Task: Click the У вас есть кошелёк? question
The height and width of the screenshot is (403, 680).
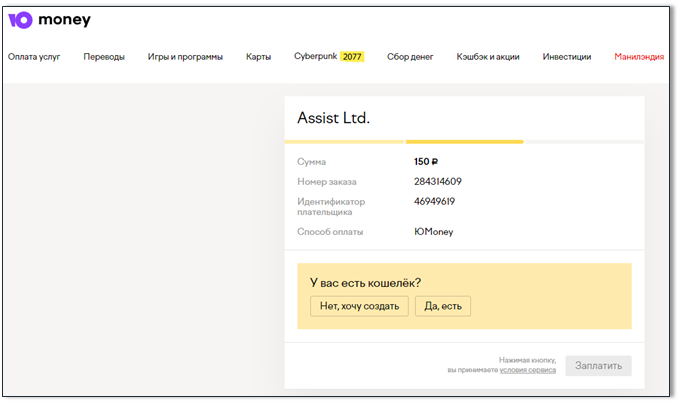Action: coord(365,283)
